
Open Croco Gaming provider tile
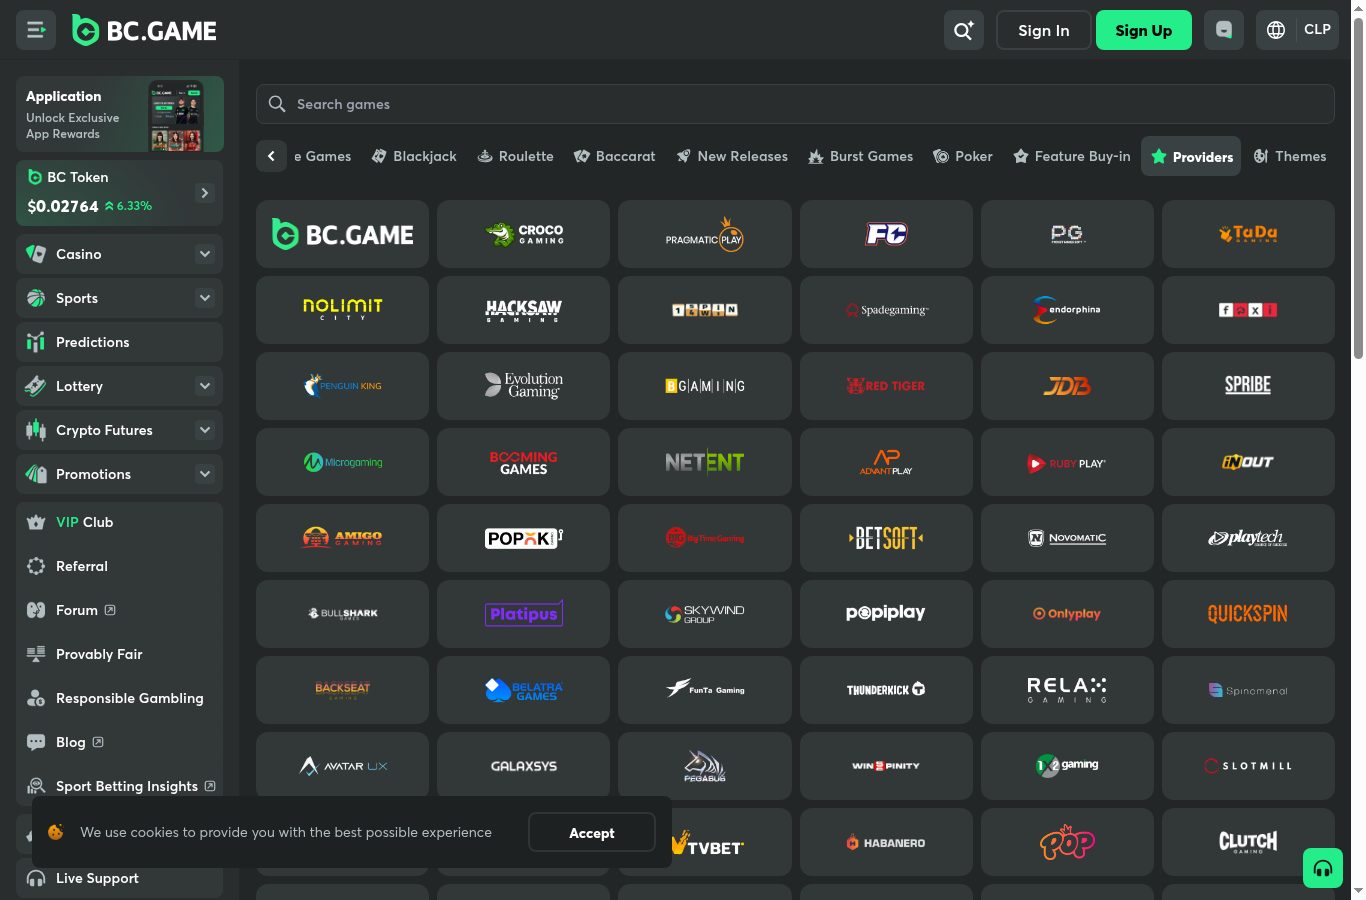point(523,234)
